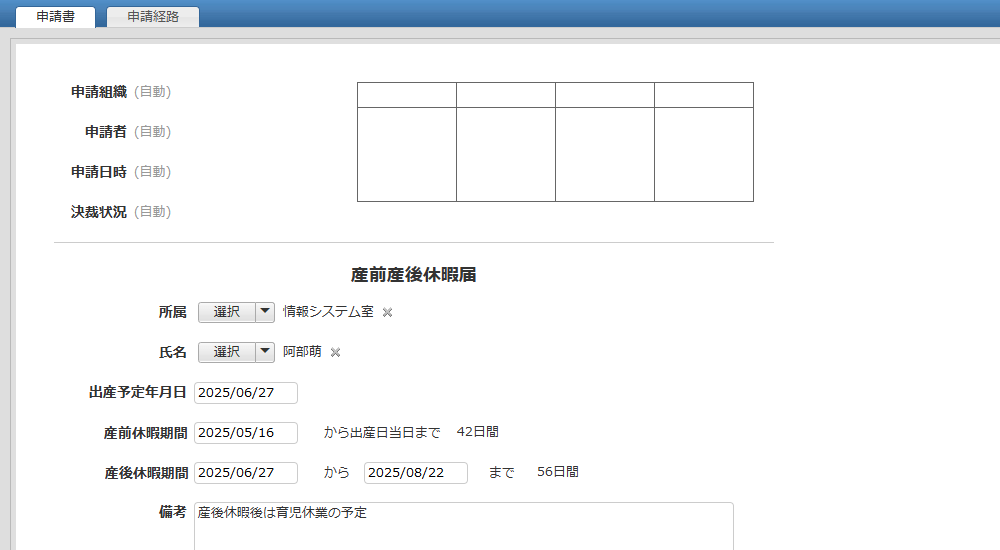1000x550 pixels.
Task: Click into the 備考 remarks text area
Action: coord(463,530)
